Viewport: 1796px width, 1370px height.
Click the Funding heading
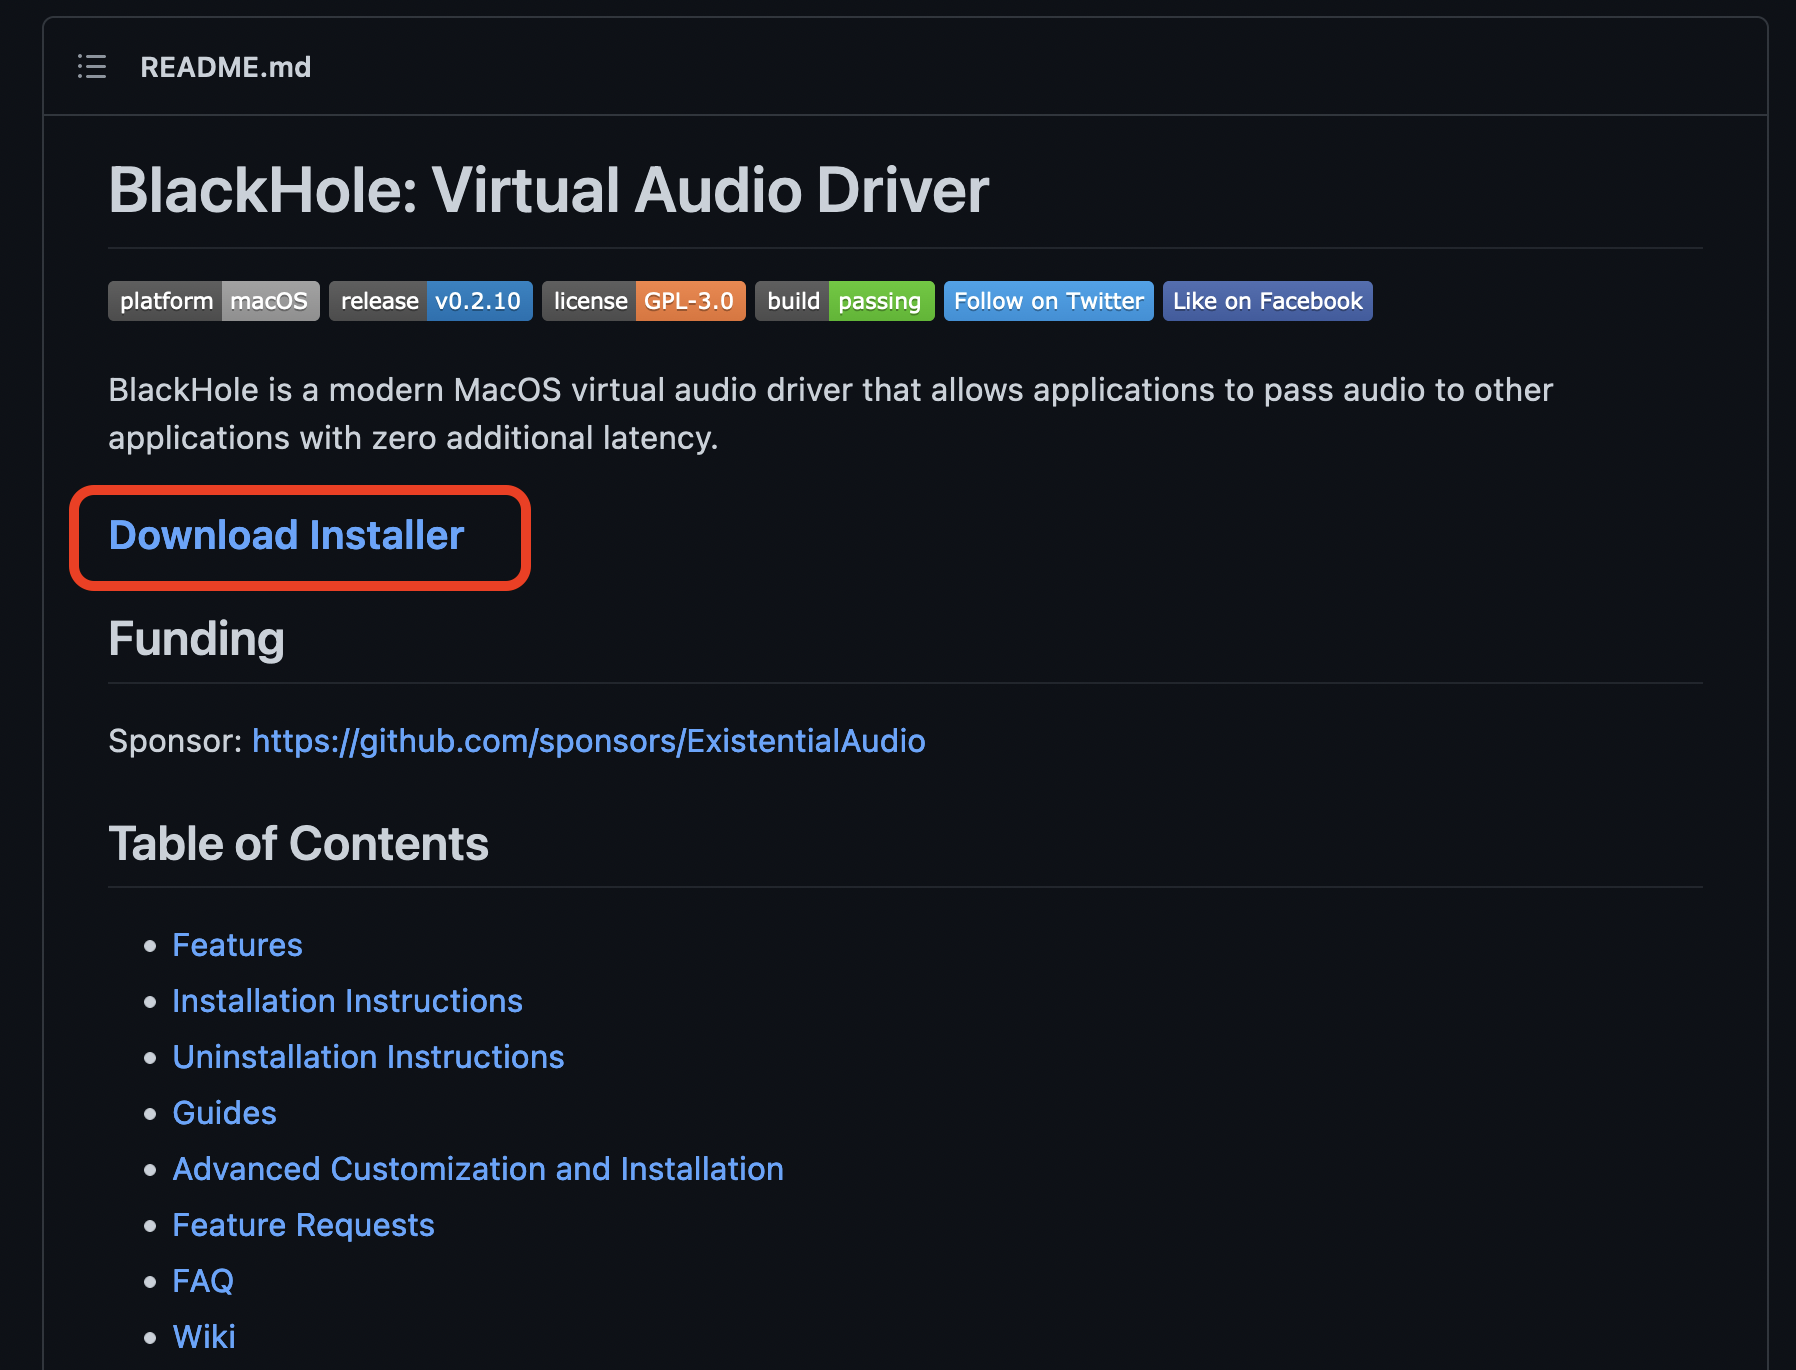[197, 639]
